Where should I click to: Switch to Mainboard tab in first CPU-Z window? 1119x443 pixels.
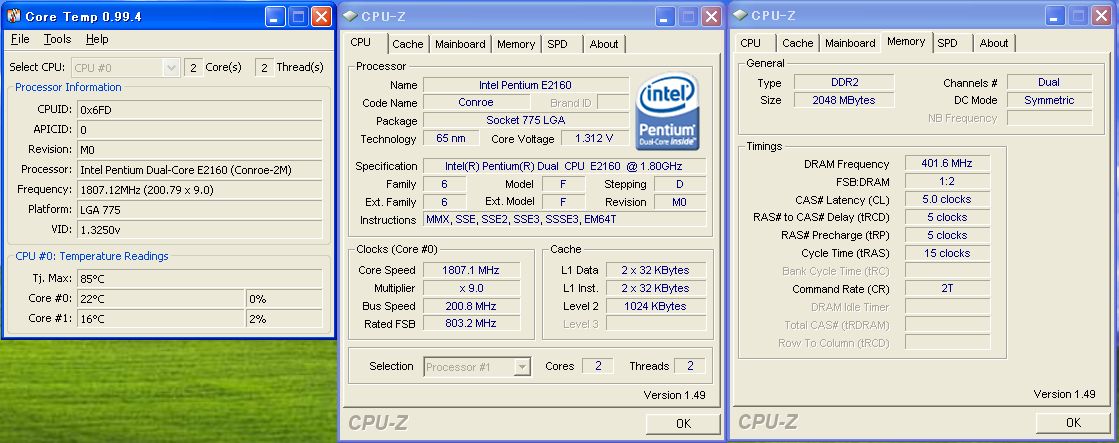point(460,44)
